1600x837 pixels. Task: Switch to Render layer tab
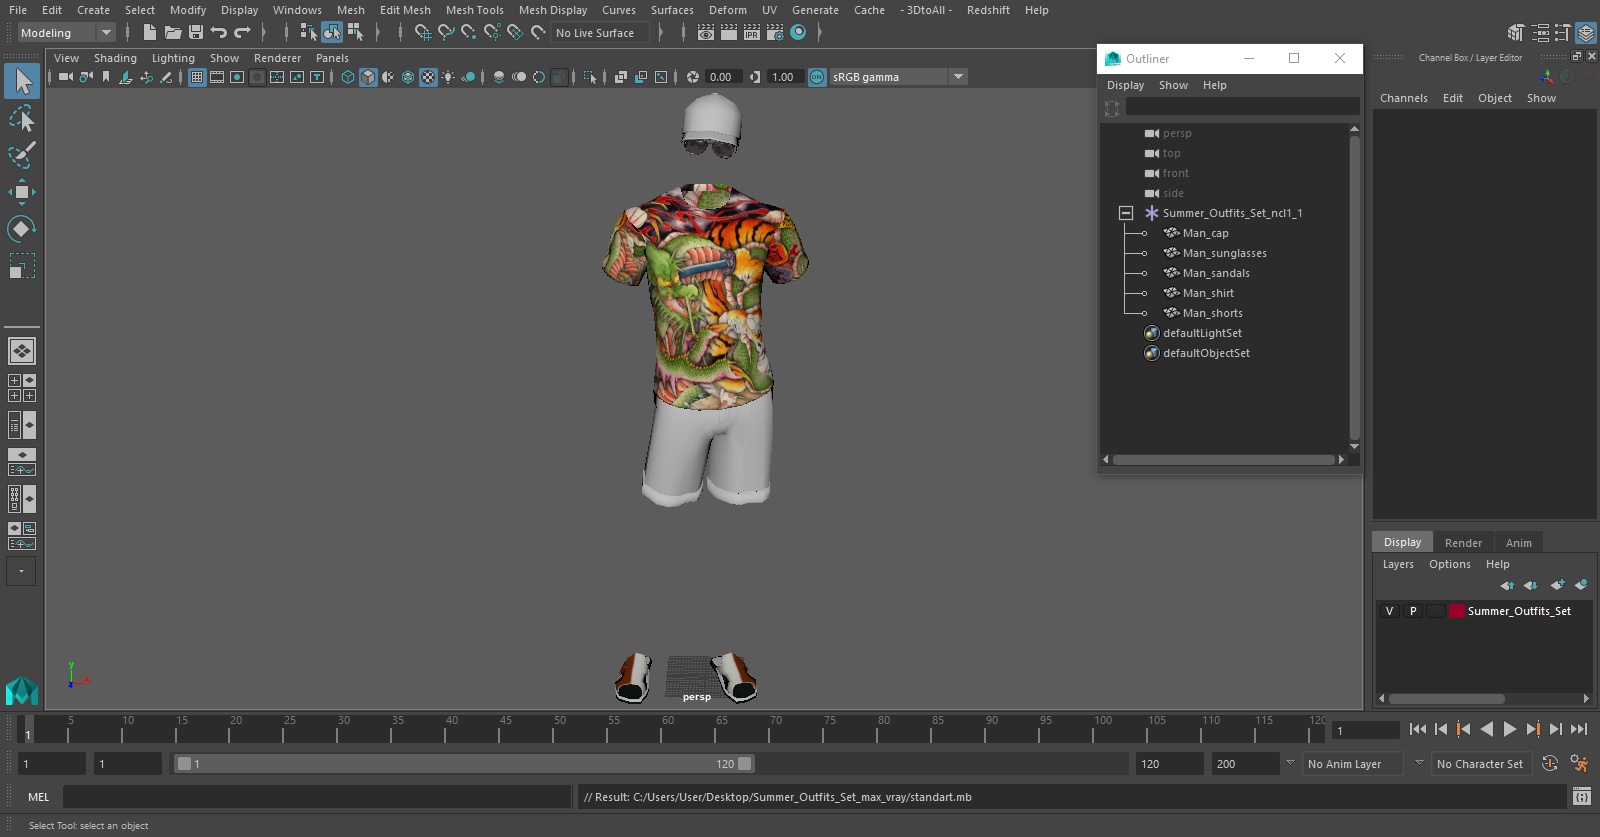[1463, 543]
